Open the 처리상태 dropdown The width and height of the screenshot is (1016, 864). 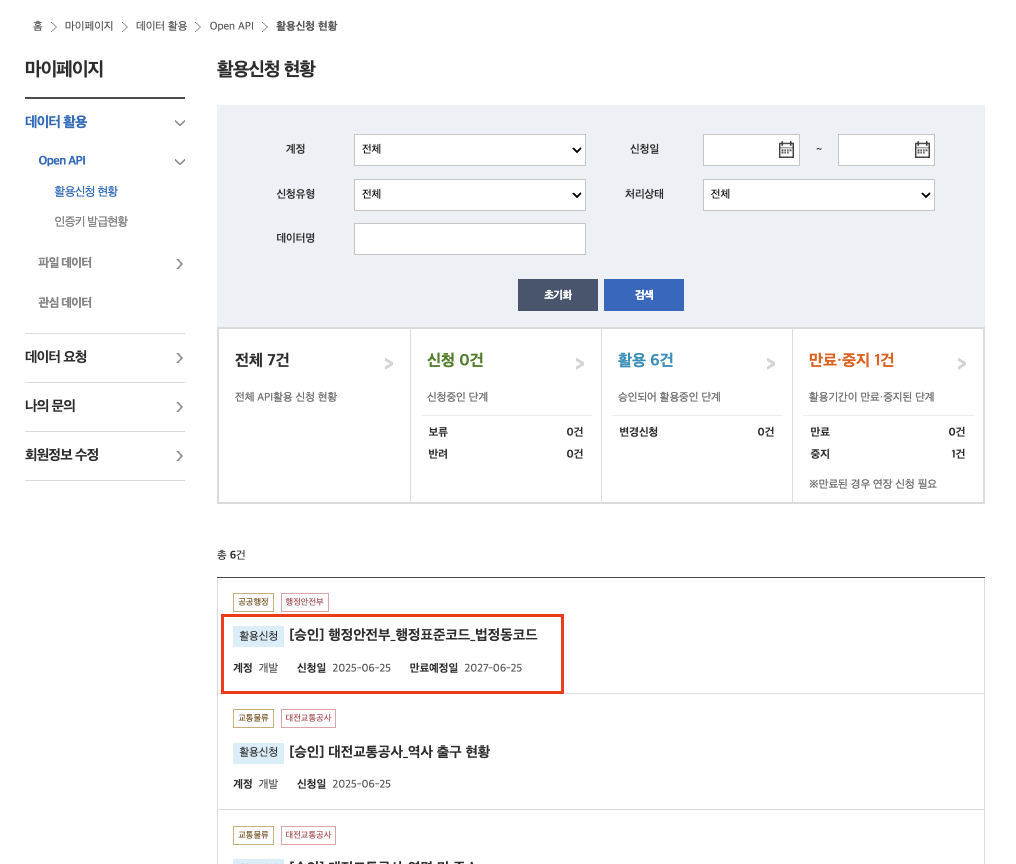click(x=818, y=194)
